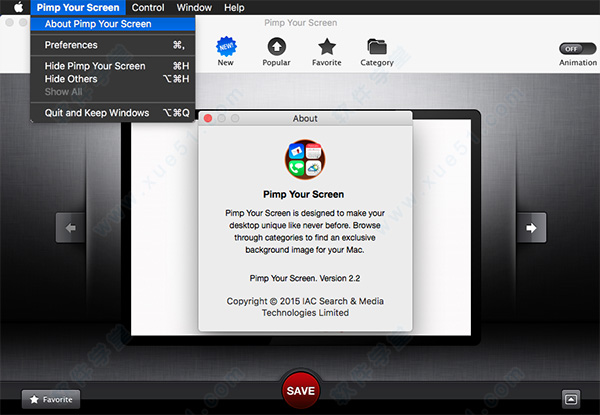Viewport: 600px width, 415px height.
Task: Open the Popular wallpapers section
Action: point(276,52)
